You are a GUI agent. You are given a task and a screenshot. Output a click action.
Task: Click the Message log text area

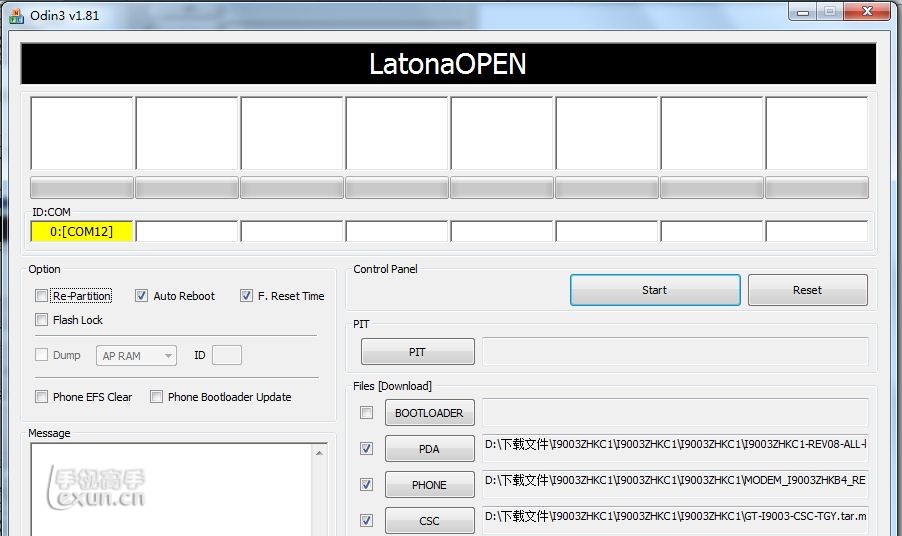pyautogui.click(x=171, y=489)
